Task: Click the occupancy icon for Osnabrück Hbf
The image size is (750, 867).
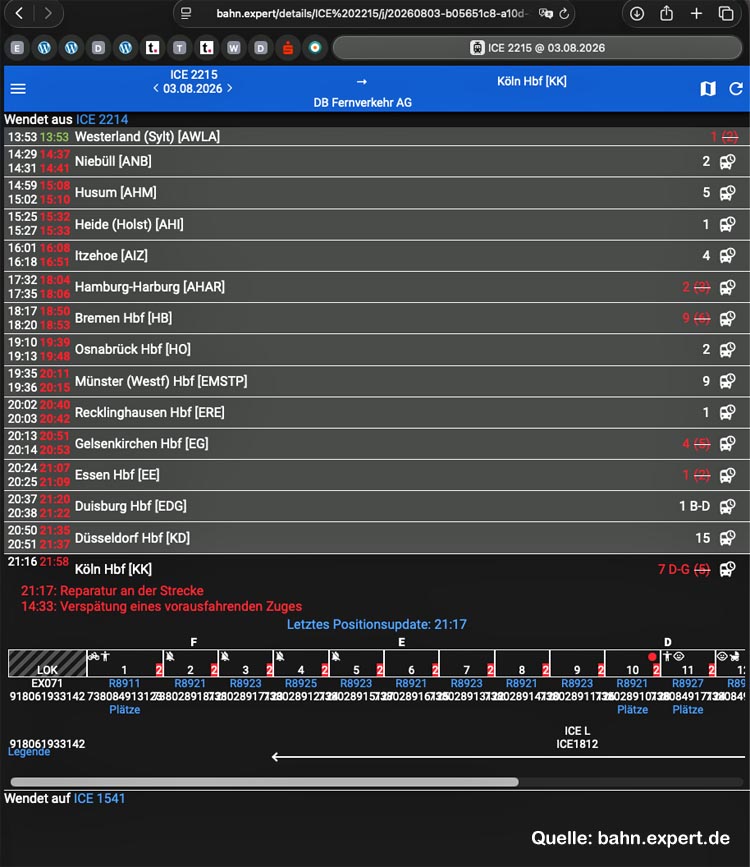Action: pyautogui.click(x=727, y=349)
